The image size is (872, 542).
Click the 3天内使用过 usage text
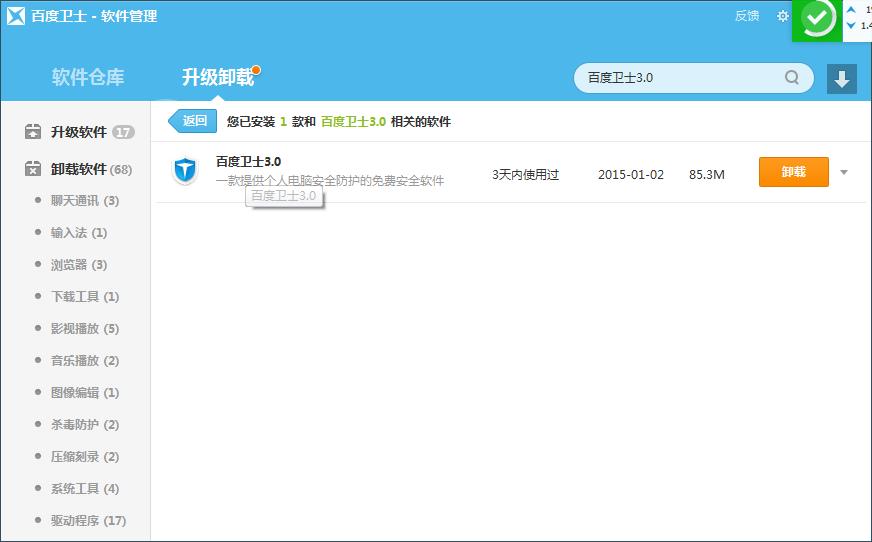click(x=525, y=175)
